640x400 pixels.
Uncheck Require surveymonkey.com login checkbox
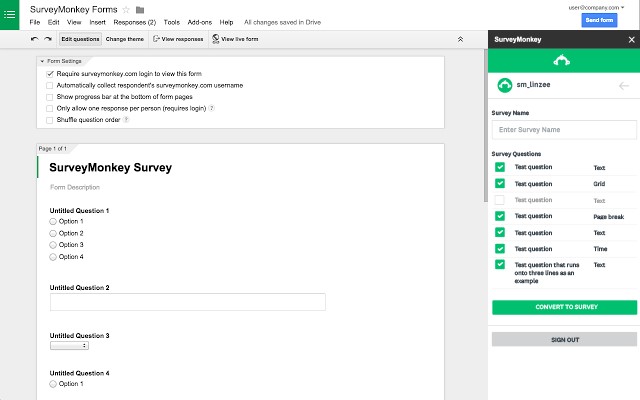[x=50, y=74]
